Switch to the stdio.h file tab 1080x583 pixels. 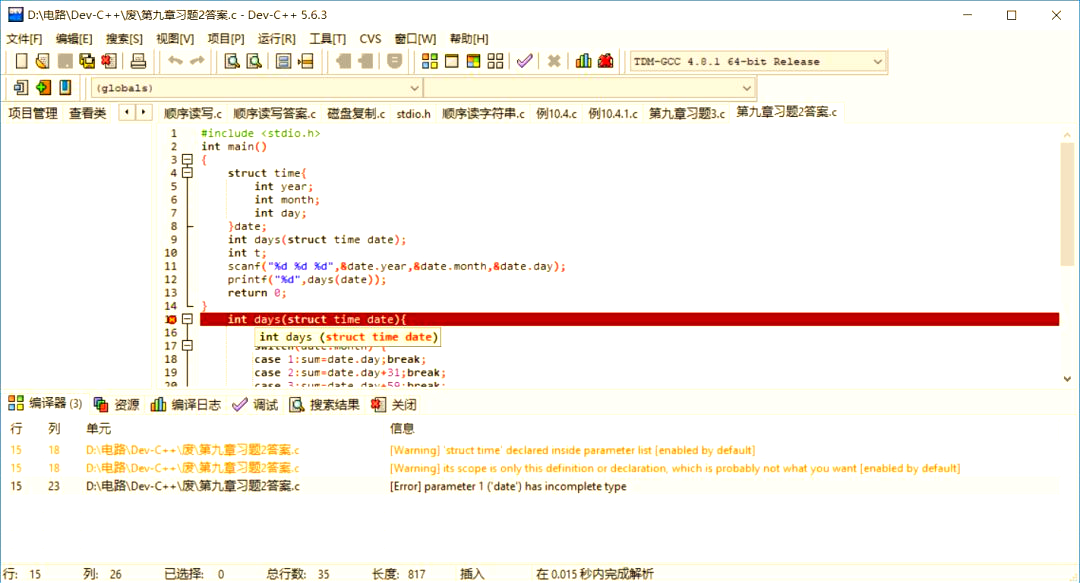(413, 113)
